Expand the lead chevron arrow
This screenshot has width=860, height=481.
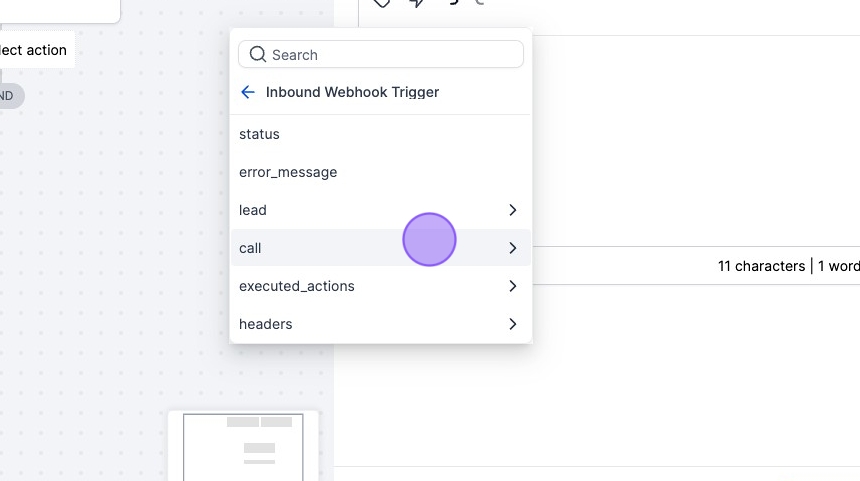[x=512, y=210]
